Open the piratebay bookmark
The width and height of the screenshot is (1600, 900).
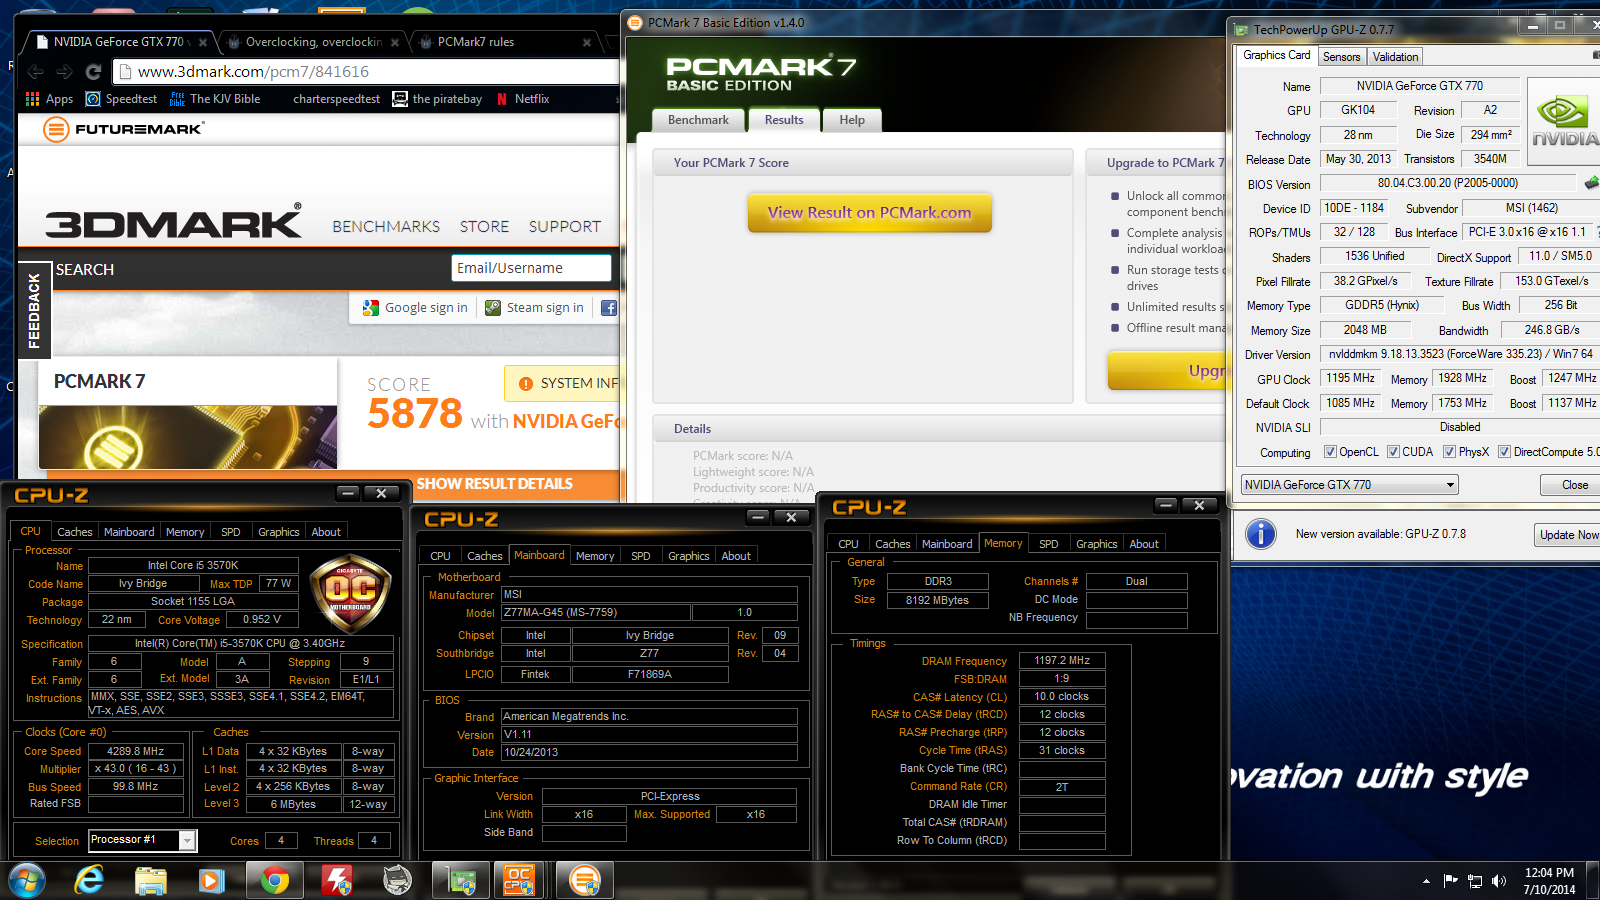click(x=437, y=99)
